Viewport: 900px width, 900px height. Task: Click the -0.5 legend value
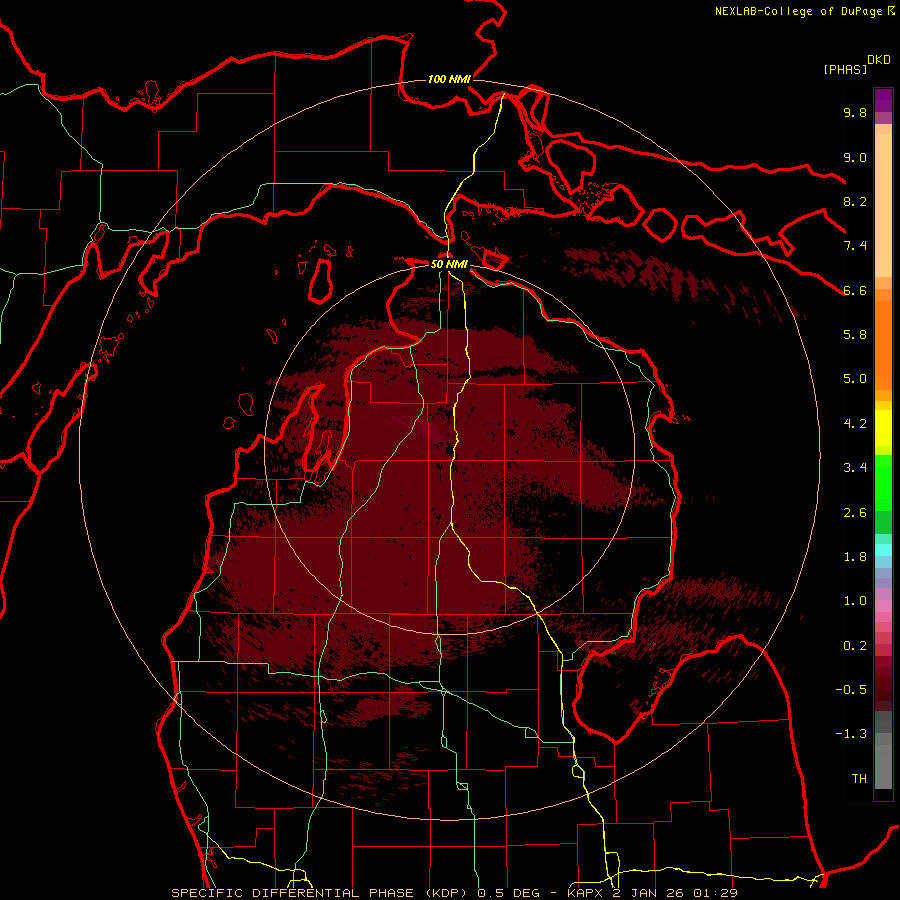(851, 690)
